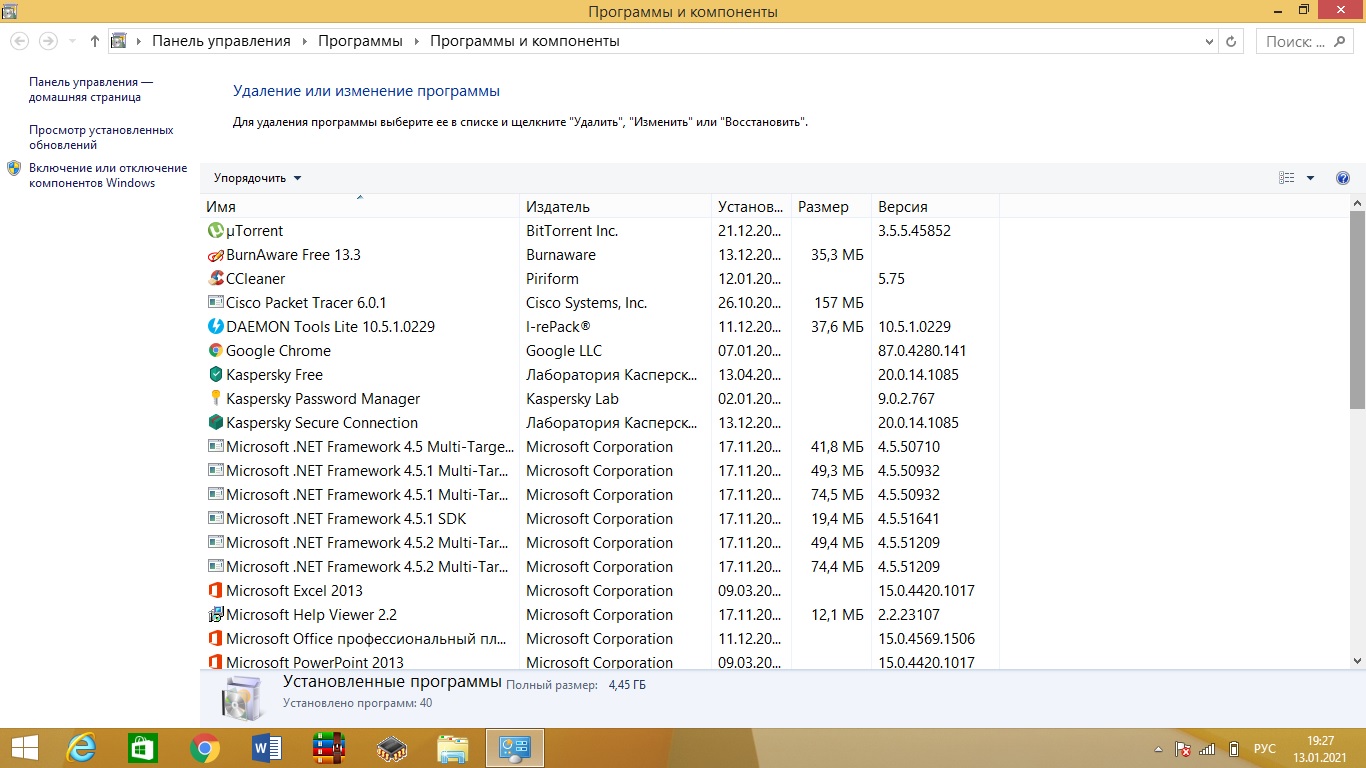Screen dimensions: 1366x768
Task: Click version 9.0.2.767 cell
Action: tap(904, 399)
